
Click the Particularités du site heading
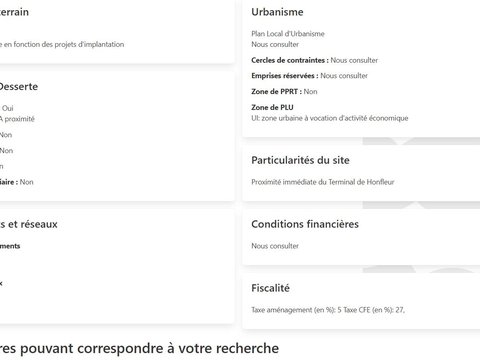click(300, 160)
